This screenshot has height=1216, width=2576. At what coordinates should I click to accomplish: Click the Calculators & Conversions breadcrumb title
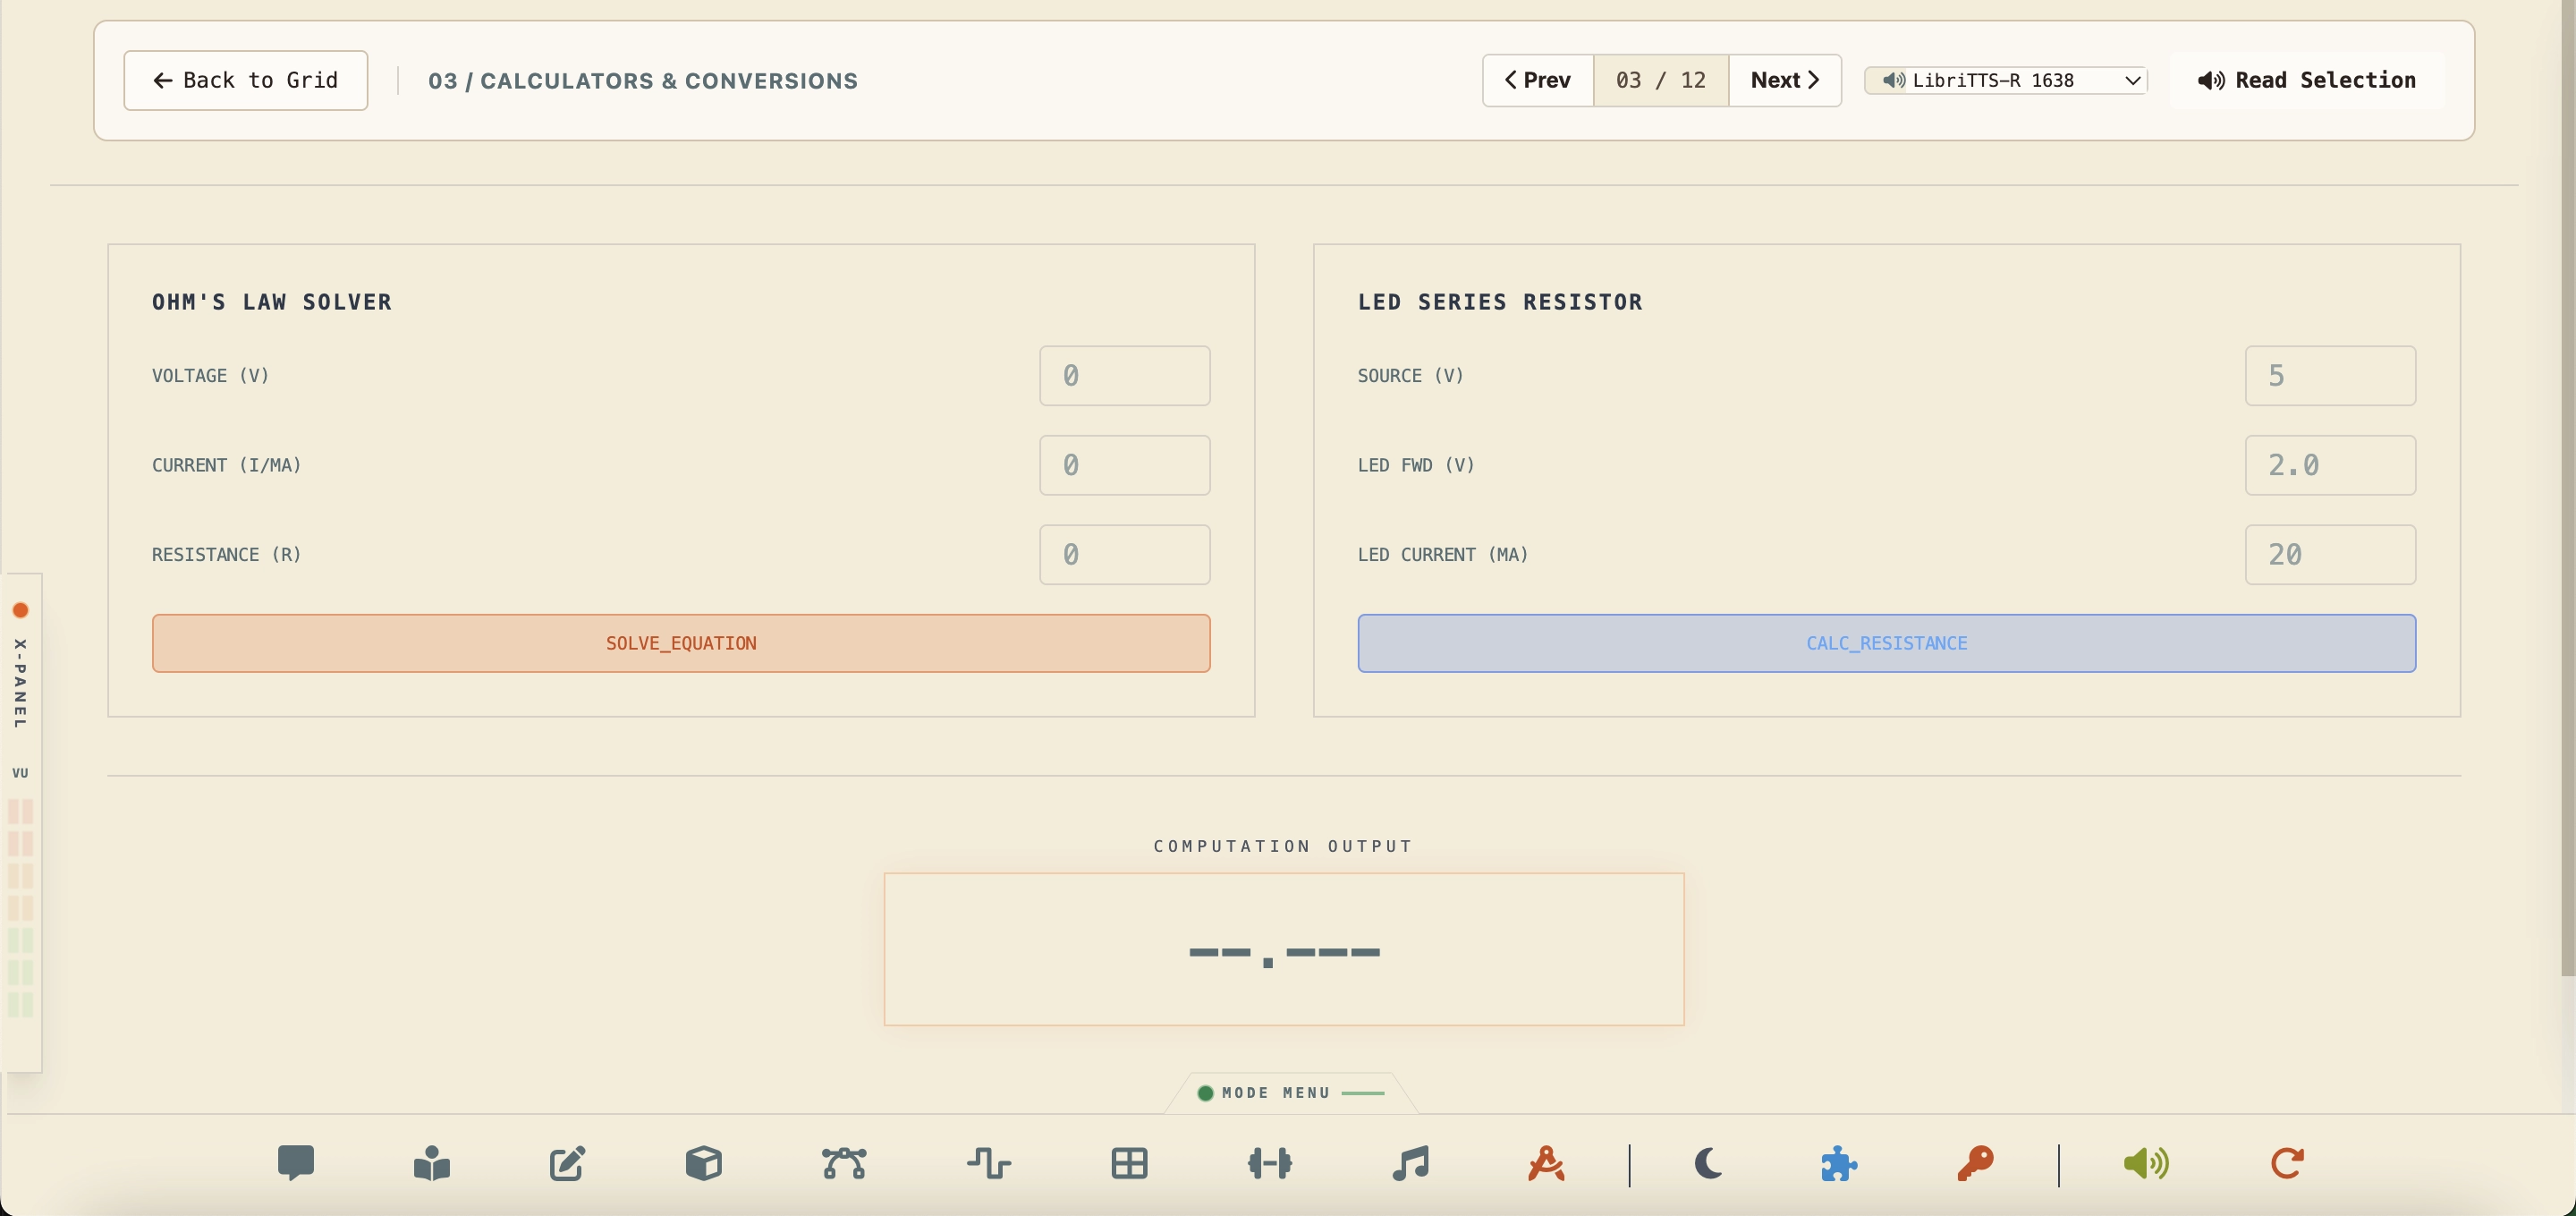(643, 81)
